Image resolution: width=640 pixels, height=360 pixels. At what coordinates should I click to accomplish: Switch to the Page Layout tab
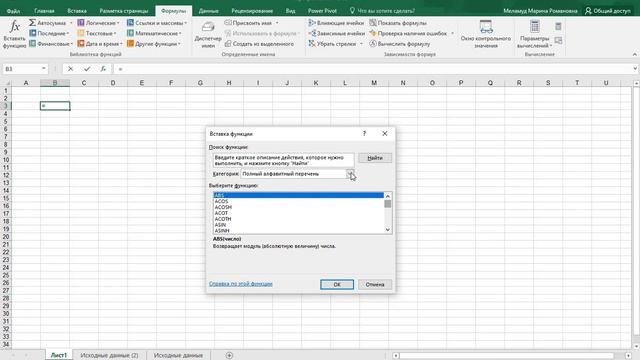(124, 11)
